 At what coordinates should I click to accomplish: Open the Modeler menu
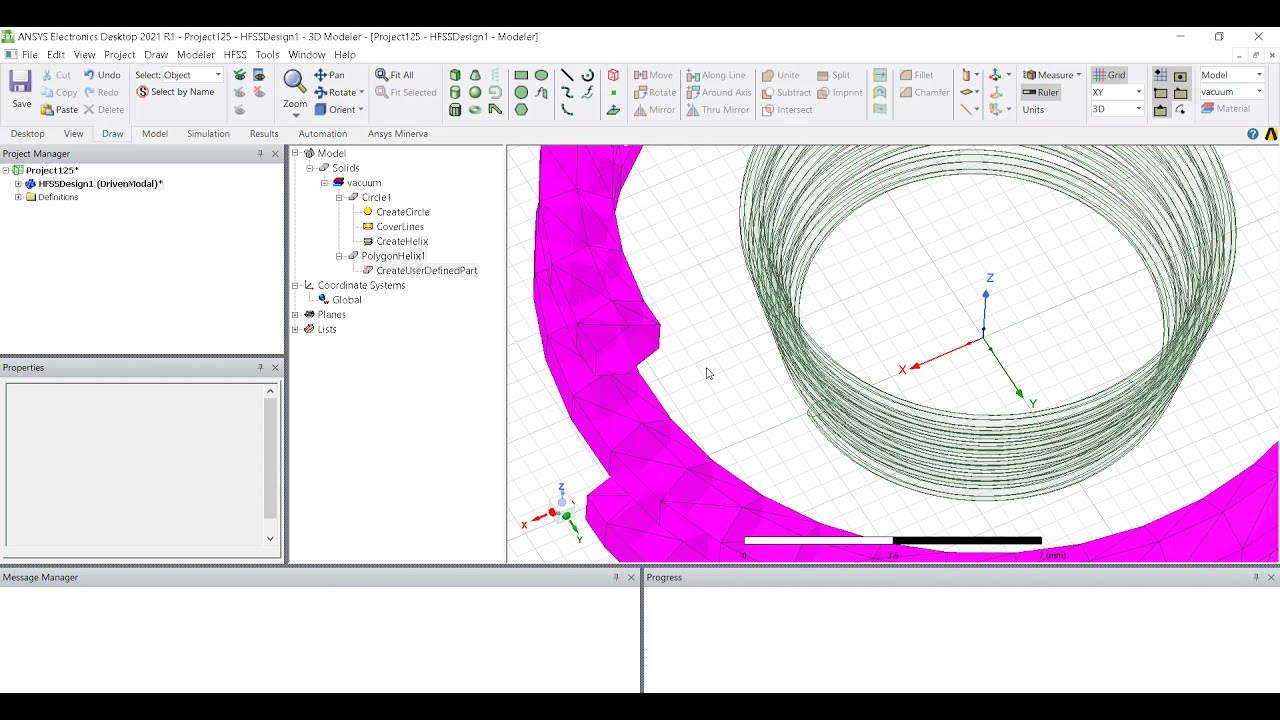[195, 55]
